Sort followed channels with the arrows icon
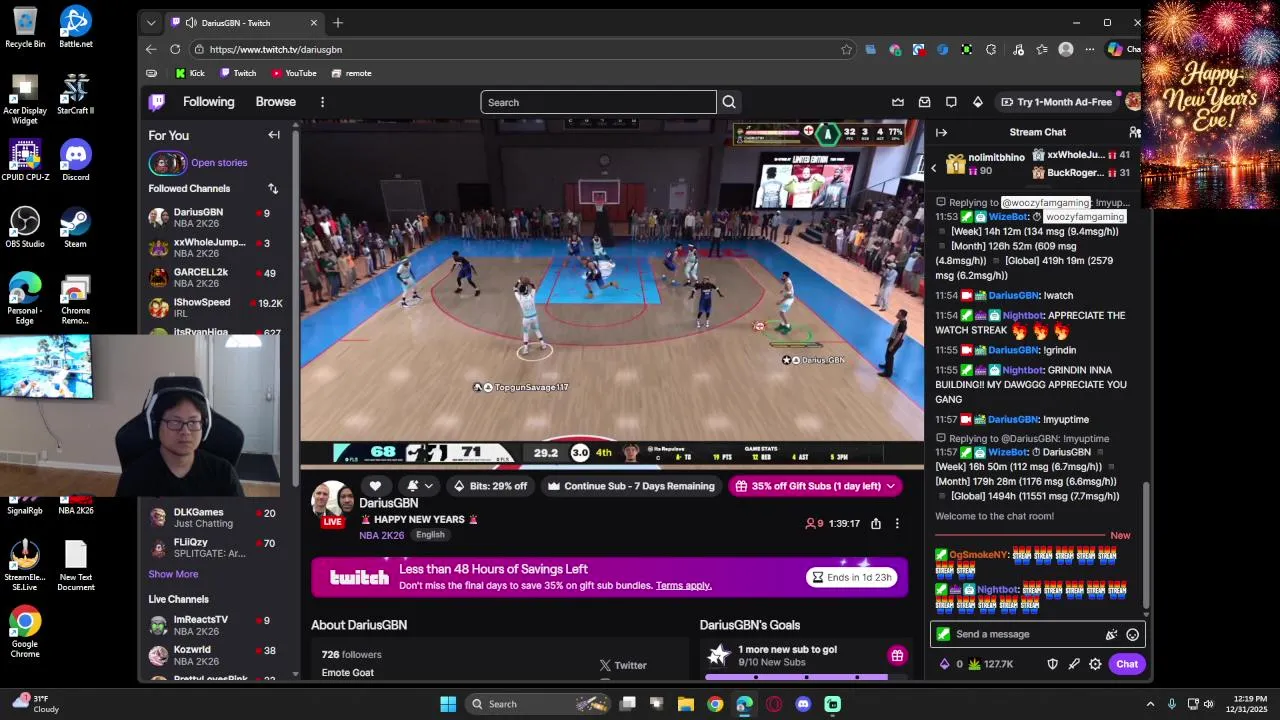 click(x=273, y=188)
